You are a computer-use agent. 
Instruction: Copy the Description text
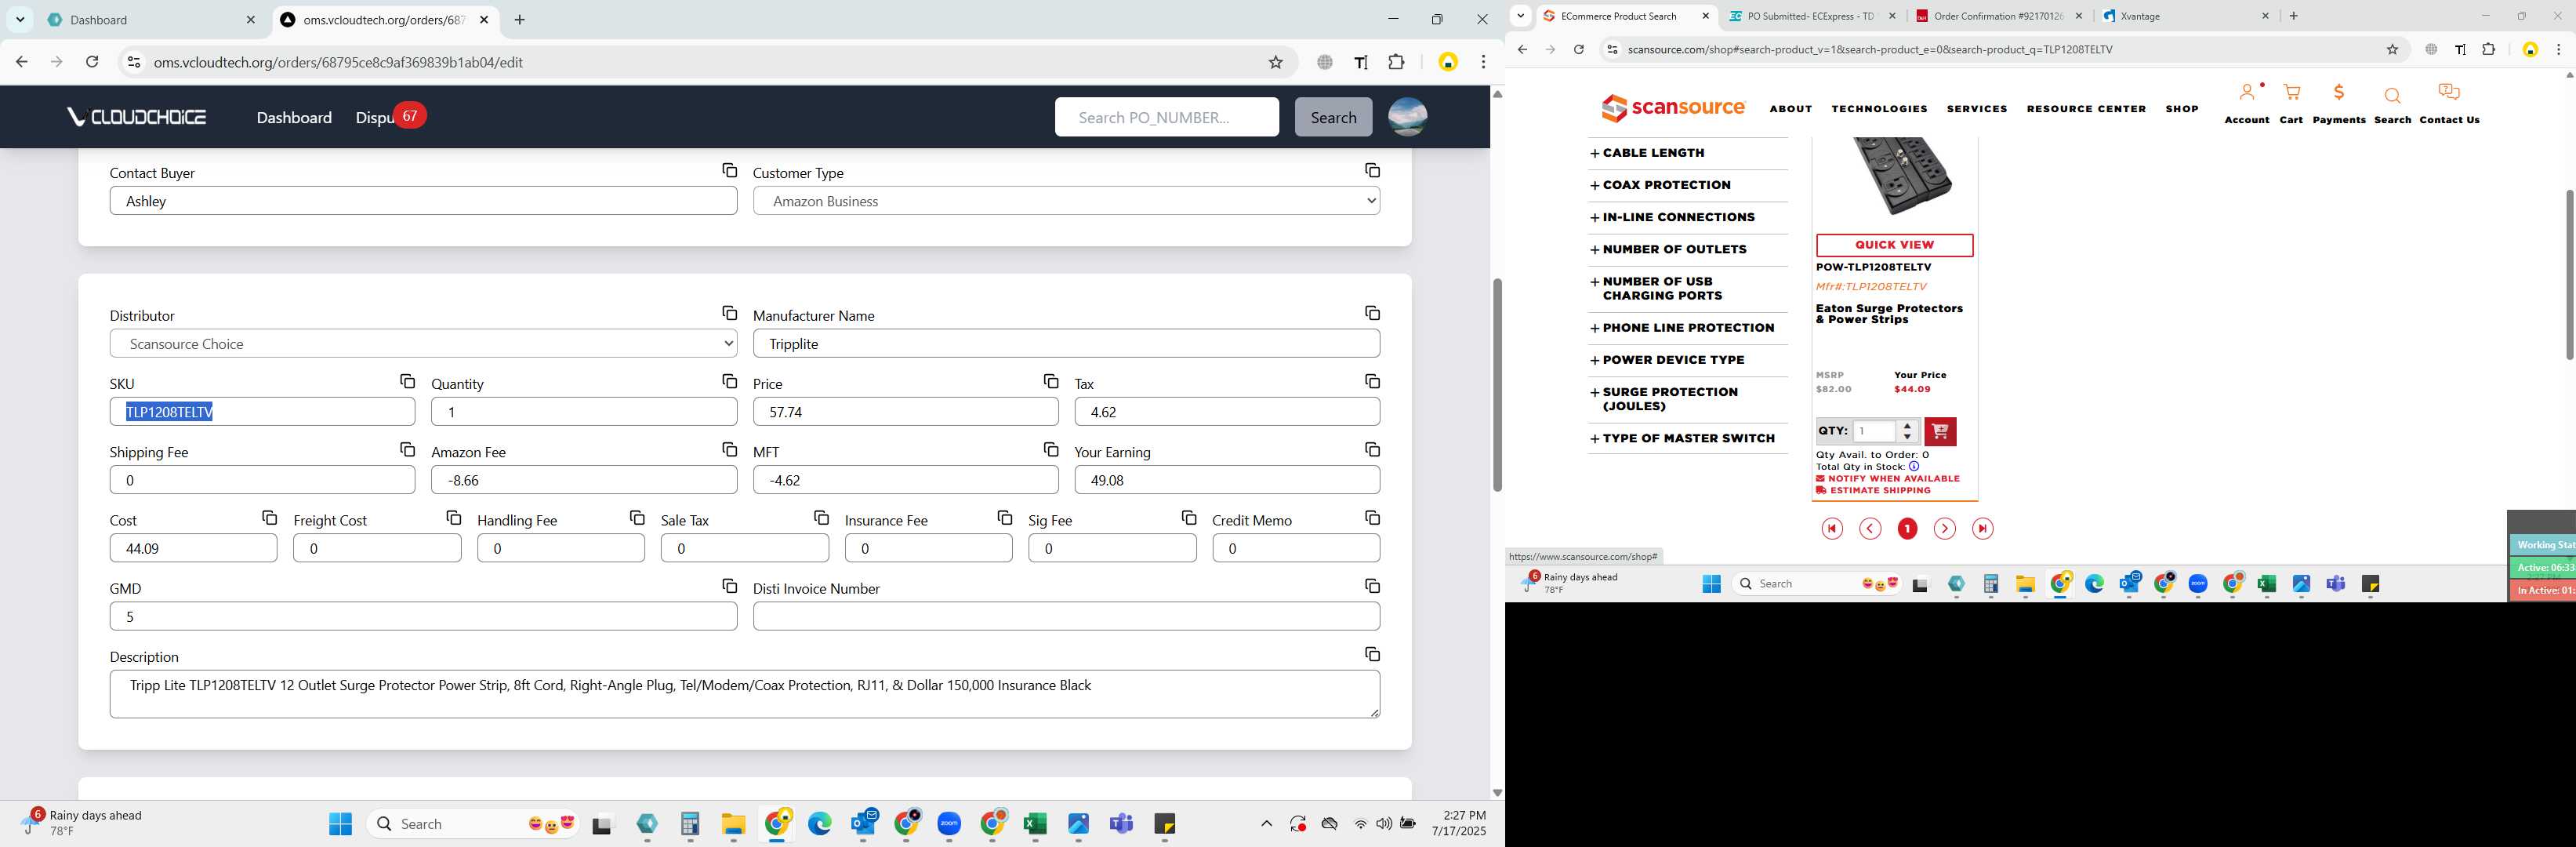pyautogui.click(x=1372, y=654)
